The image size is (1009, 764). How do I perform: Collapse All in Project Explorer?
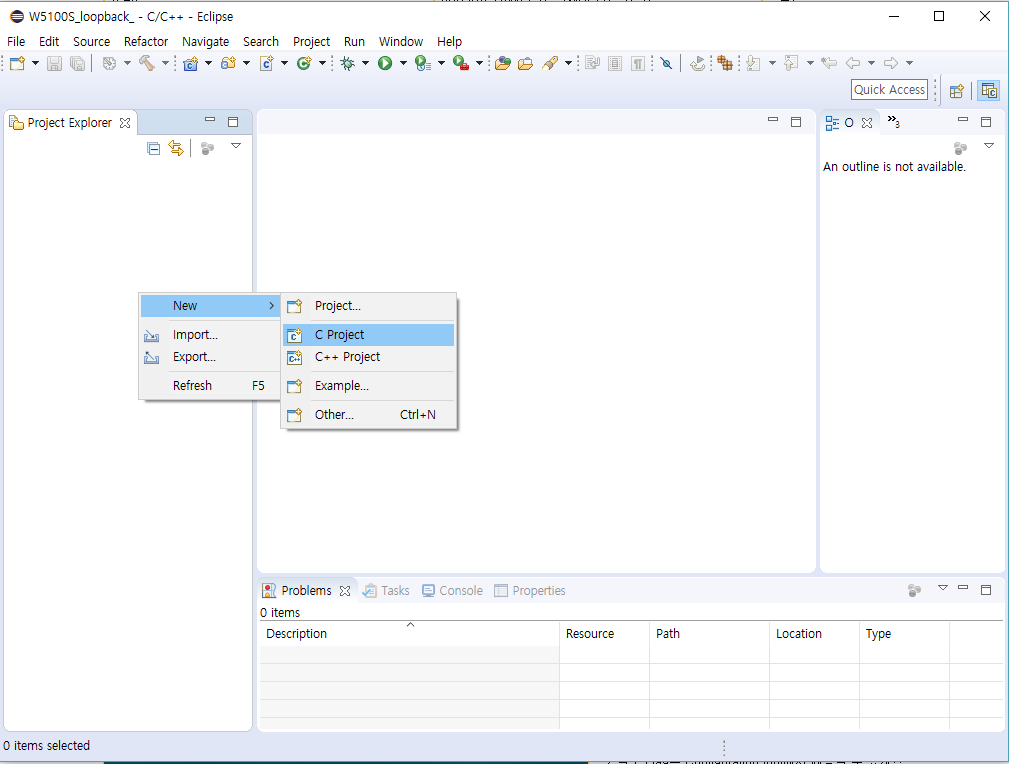[154, 149]
